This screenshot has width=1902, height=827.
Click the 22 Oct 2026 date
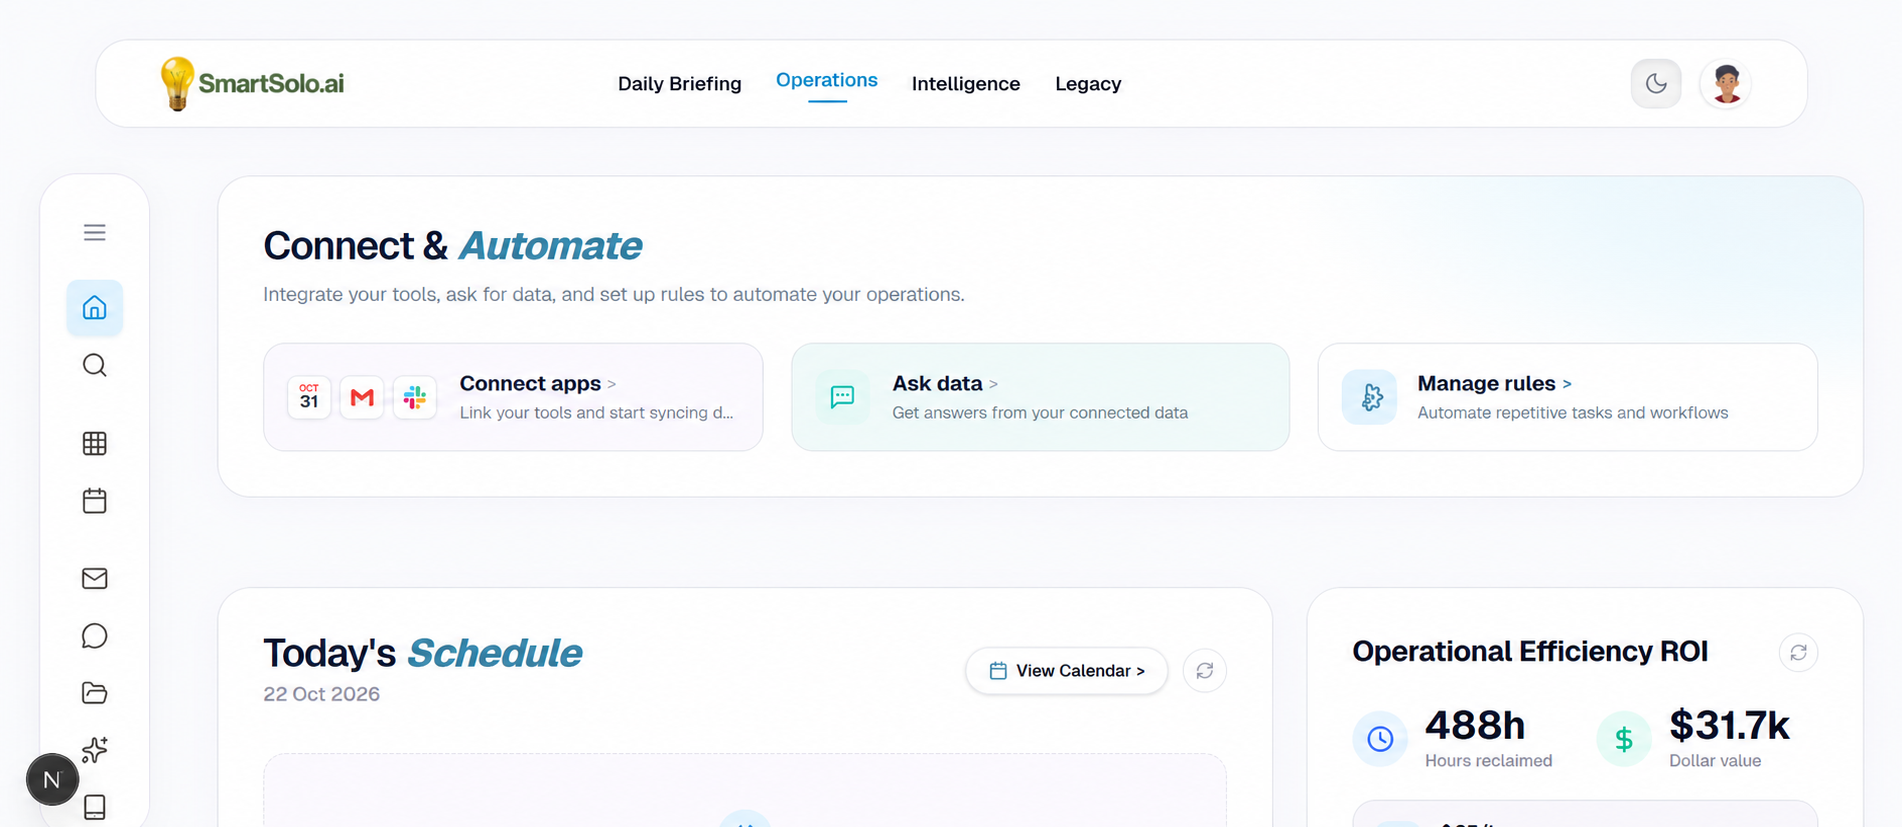pyautogui.click(x=321, y=694)
